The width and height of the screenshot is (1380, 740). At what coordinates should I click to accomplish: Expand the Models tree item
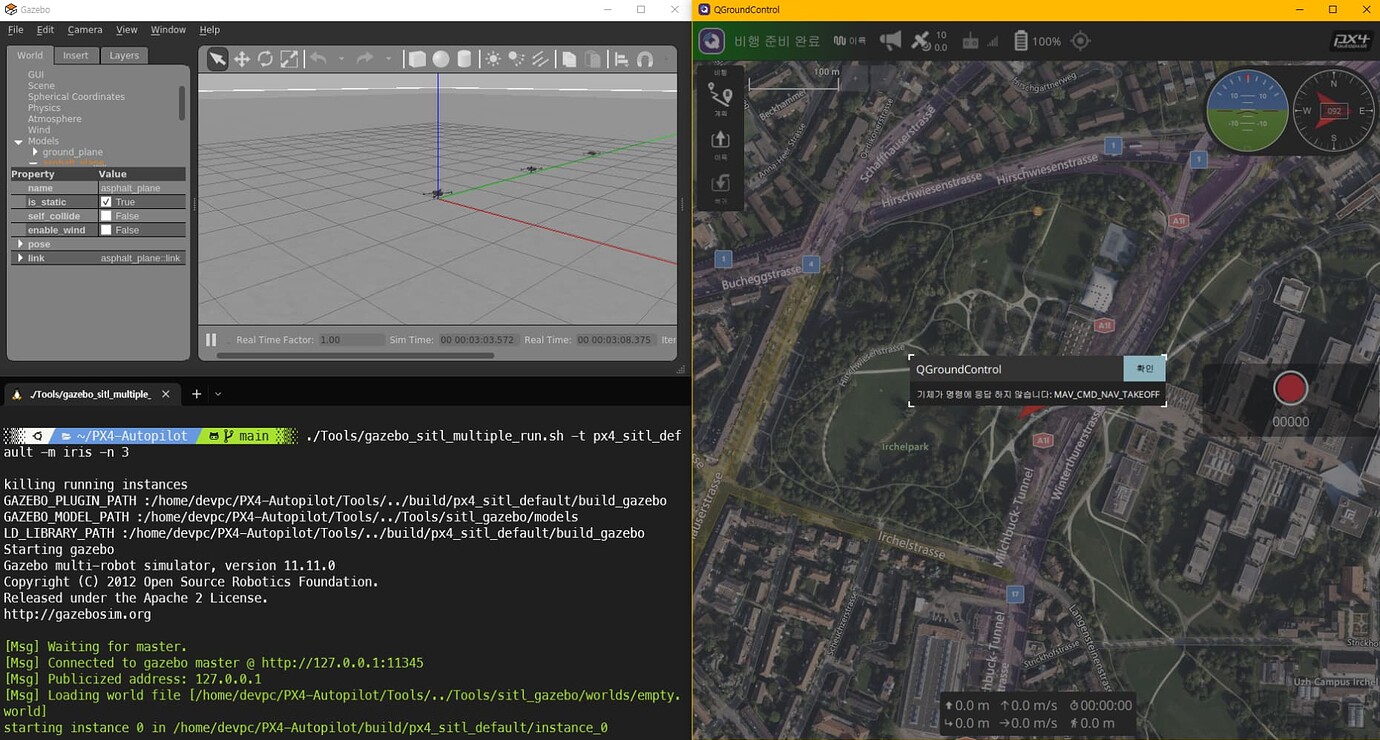(18, 140)
